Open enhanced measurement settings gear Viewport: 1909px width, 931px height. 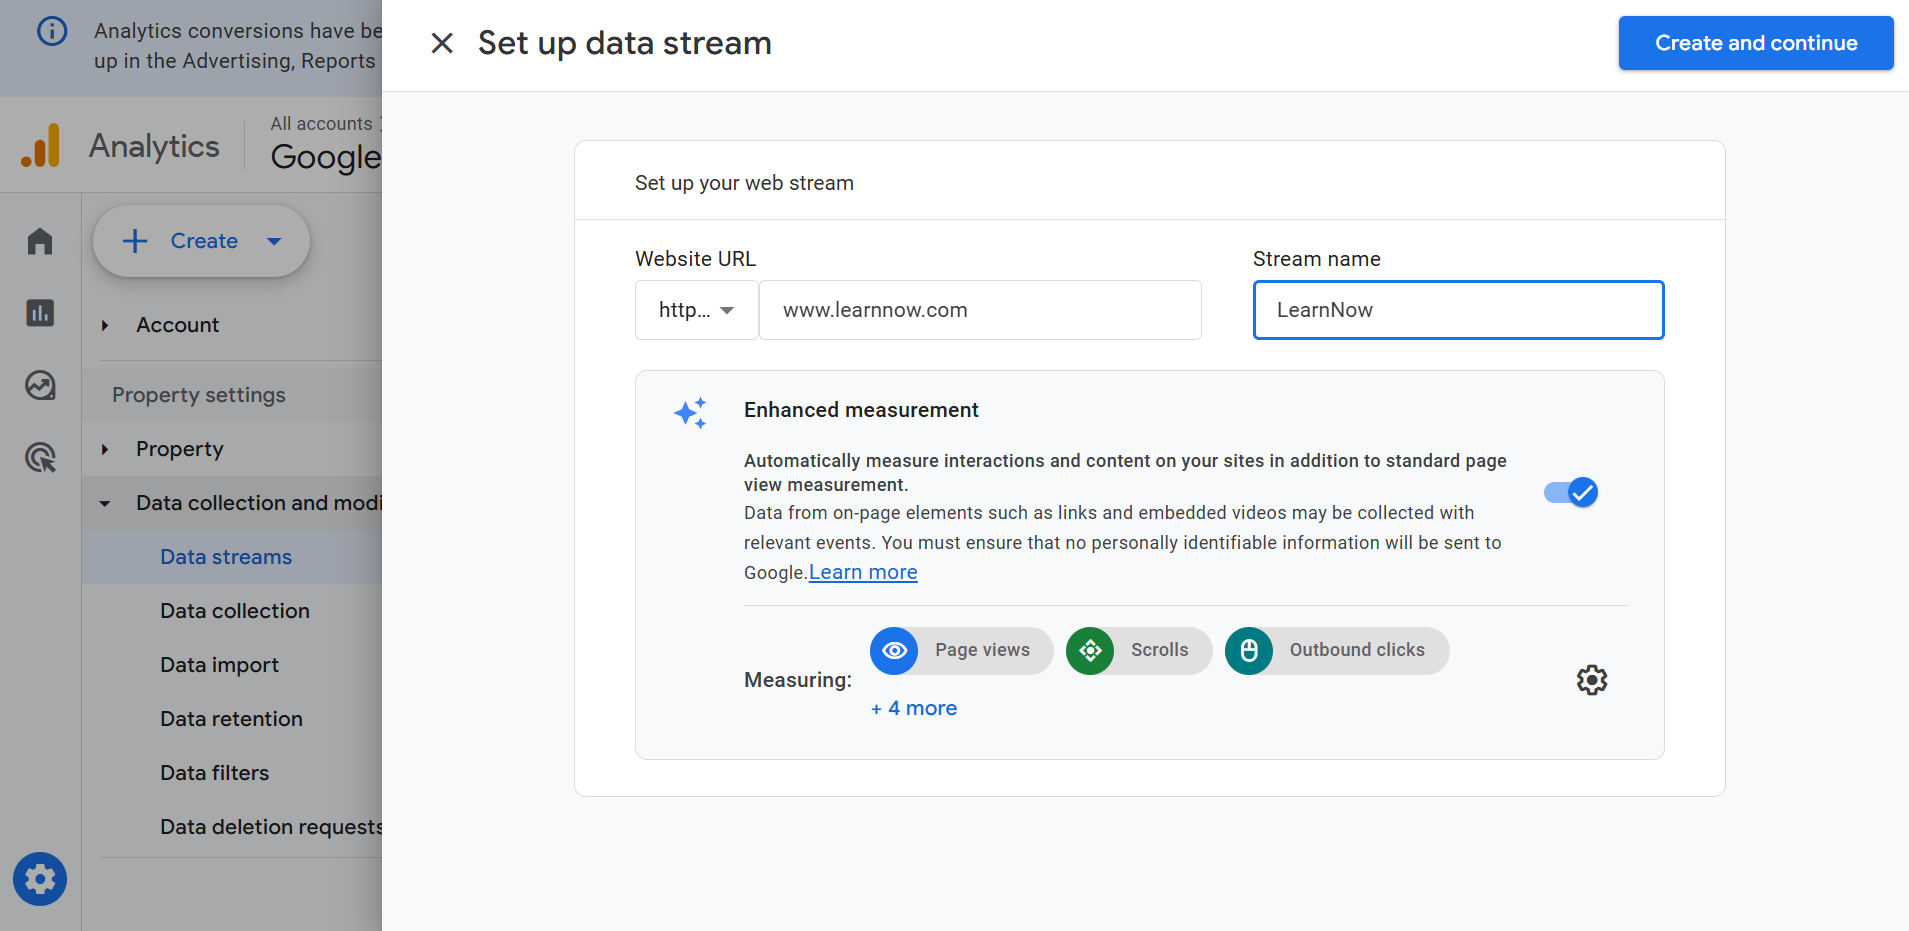[1591, 680]
